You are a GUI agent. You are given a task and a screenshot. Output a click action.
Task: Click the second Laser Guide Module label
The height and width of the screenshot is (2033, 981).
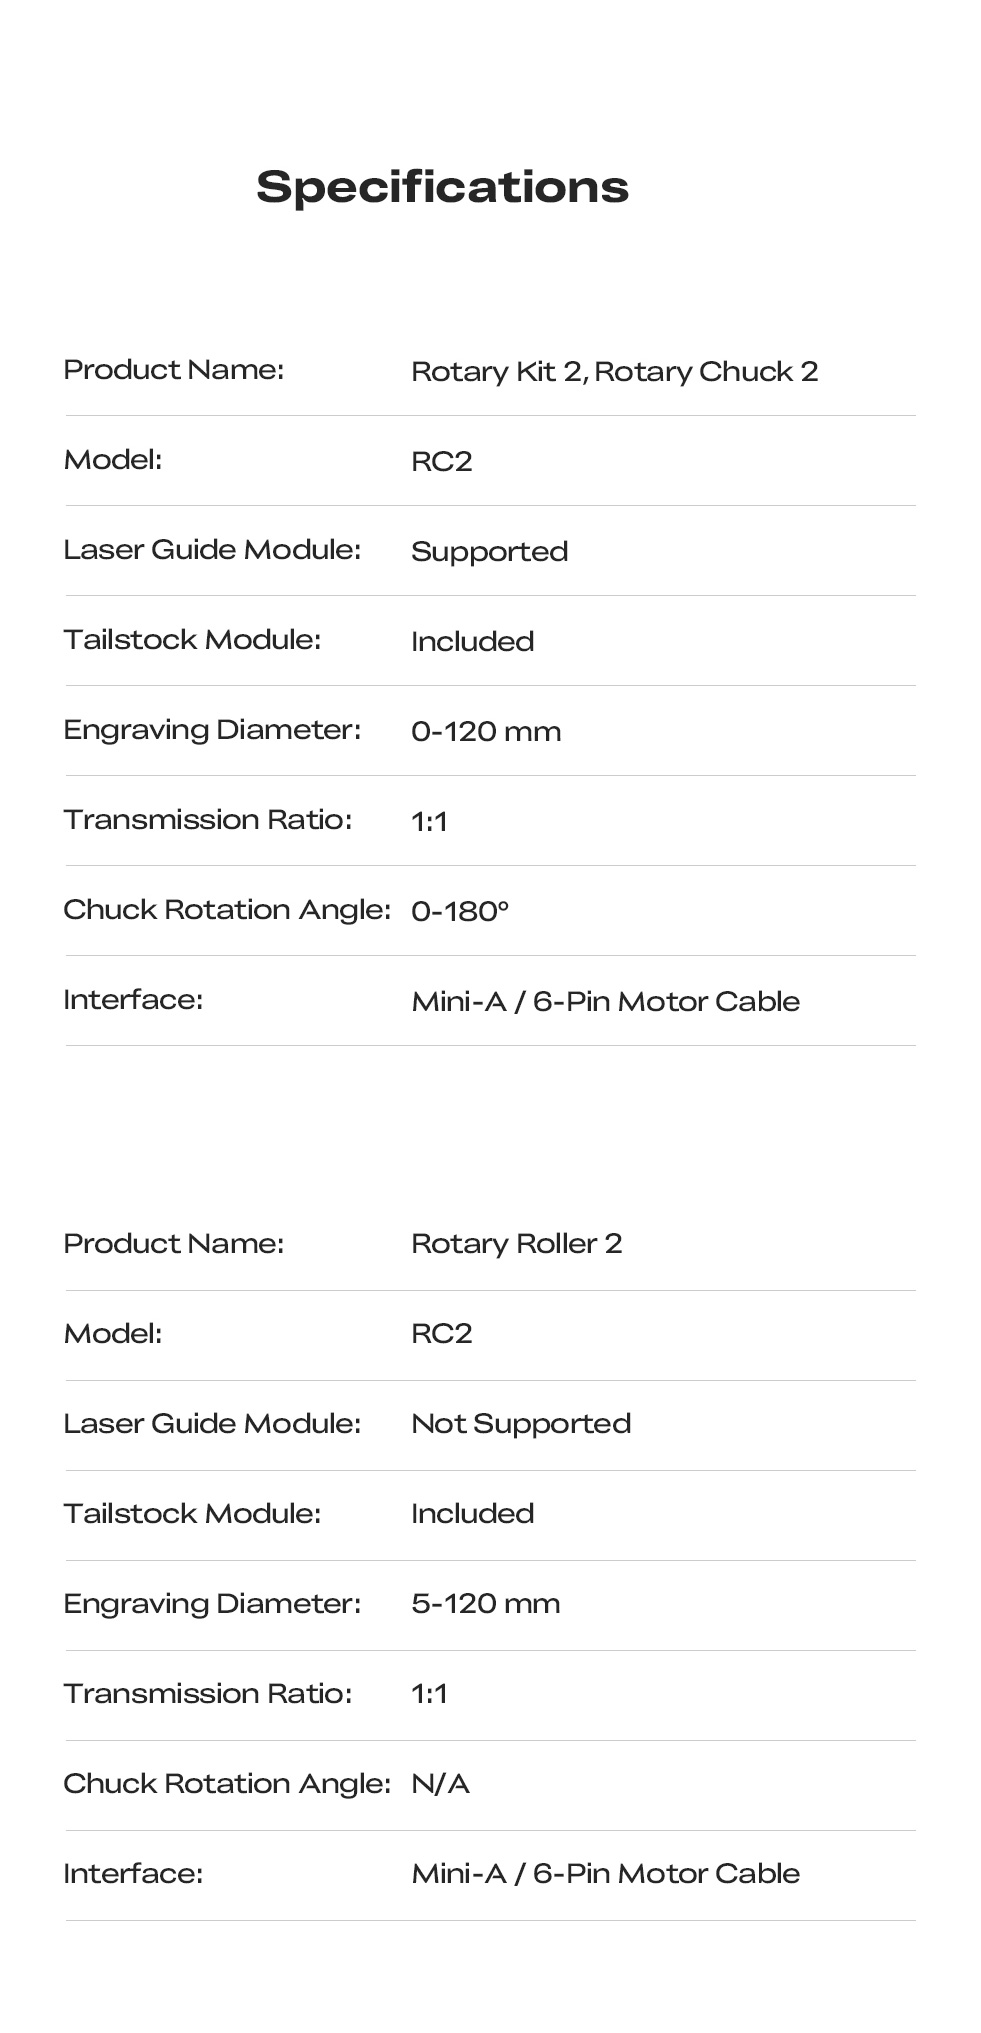click(212, 1424)
